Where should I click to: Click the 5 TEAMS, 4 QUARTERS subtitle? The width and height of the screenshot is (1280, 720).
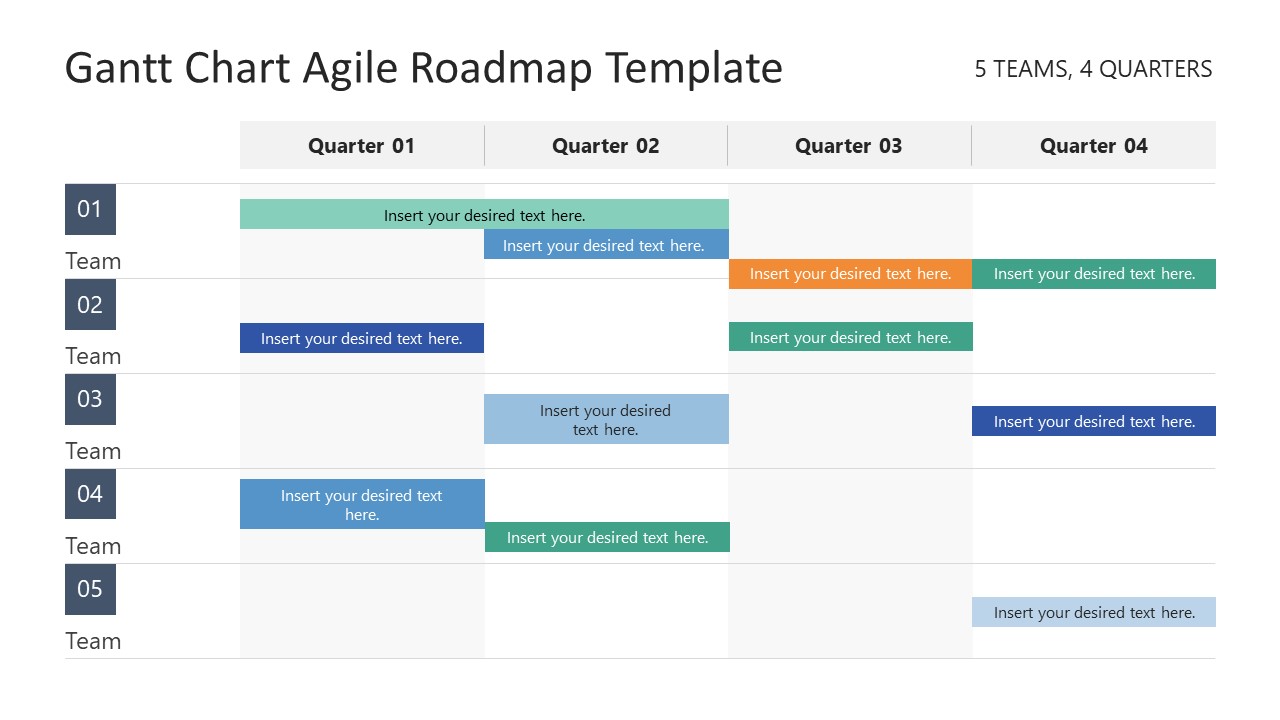(1093, 69)
